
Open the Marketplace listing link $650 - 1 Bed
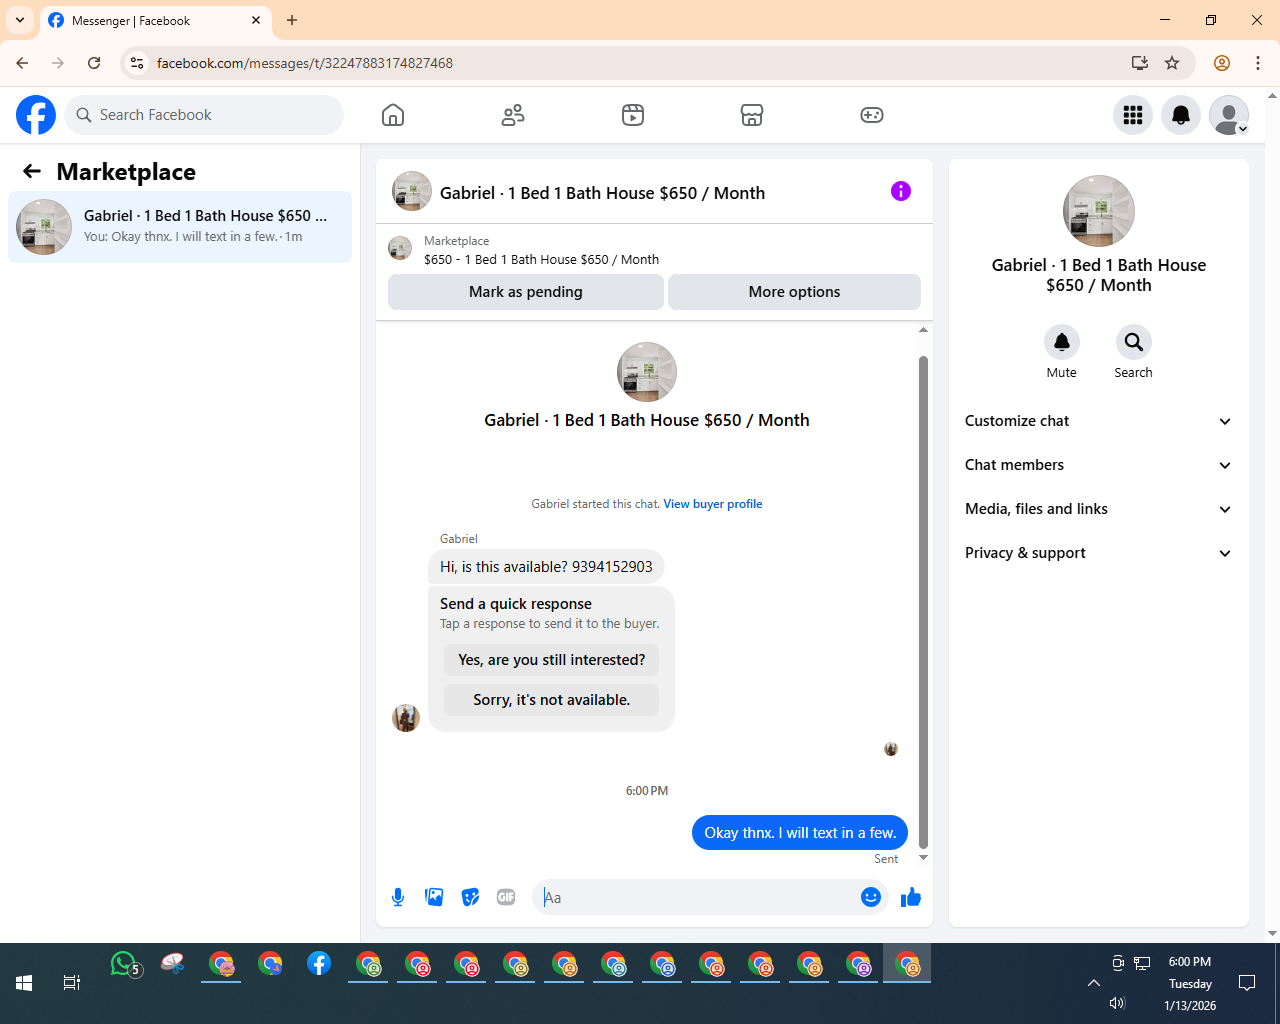pos(541,259)
